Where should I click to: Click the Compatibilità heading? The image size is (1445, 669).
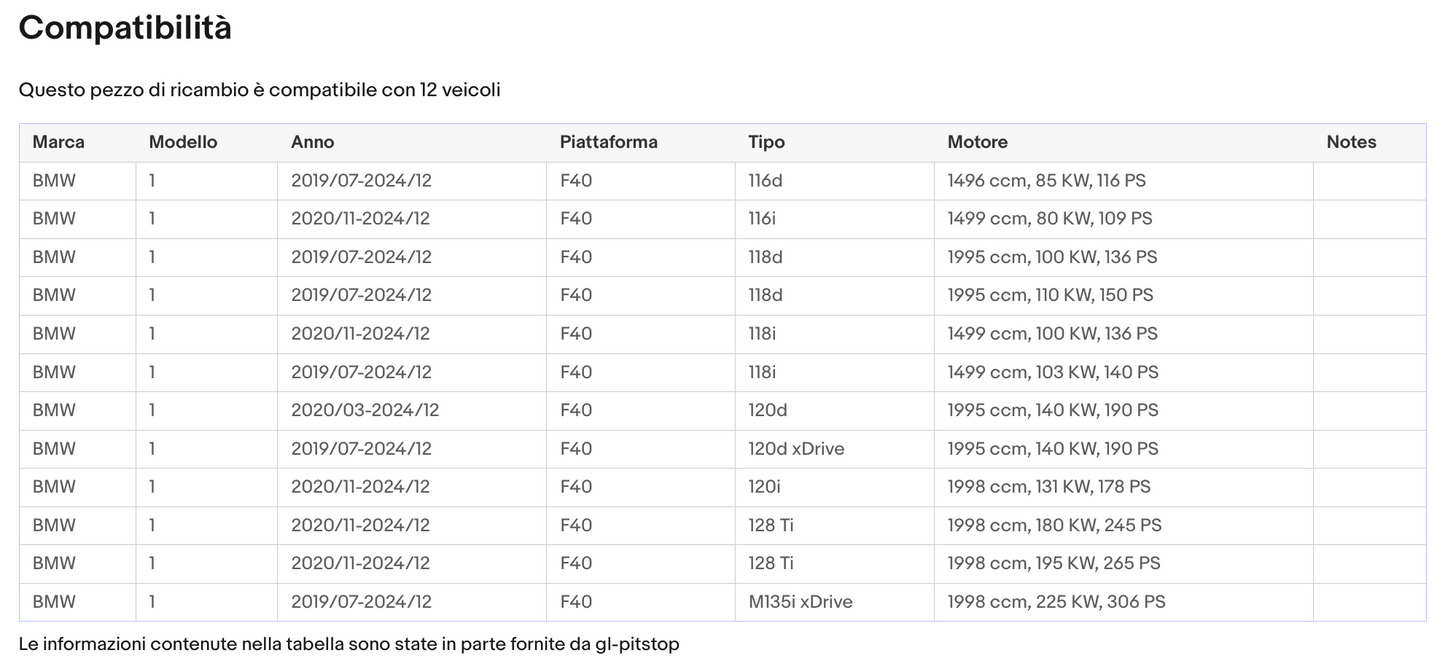[x=125, y=28]
